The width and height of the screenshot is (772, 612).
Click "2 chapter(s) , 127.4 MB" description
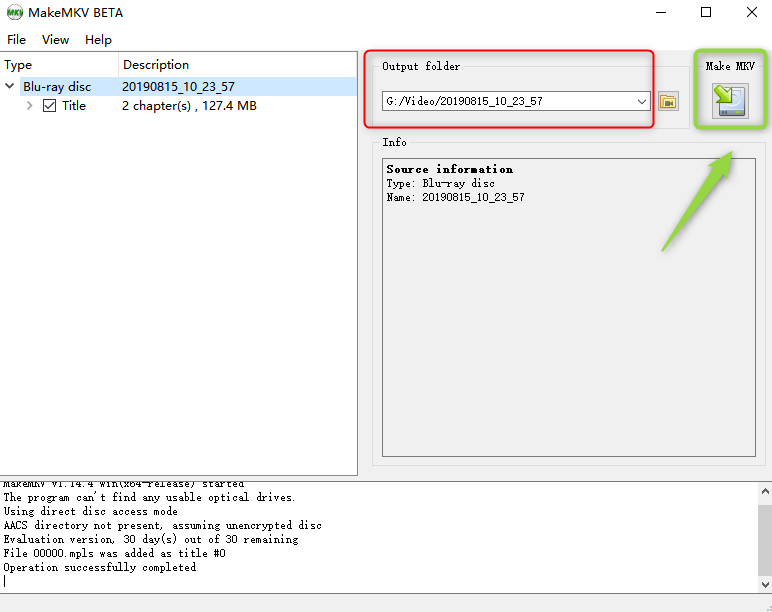pyautogui.click(x=189, y=105)
